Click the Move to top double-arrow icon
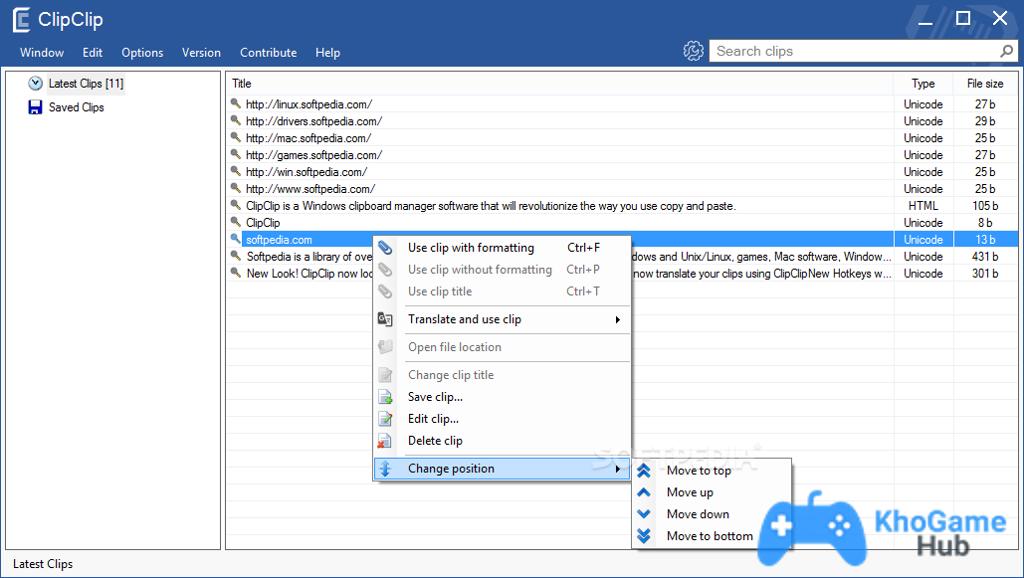 (x=644, y=471)
